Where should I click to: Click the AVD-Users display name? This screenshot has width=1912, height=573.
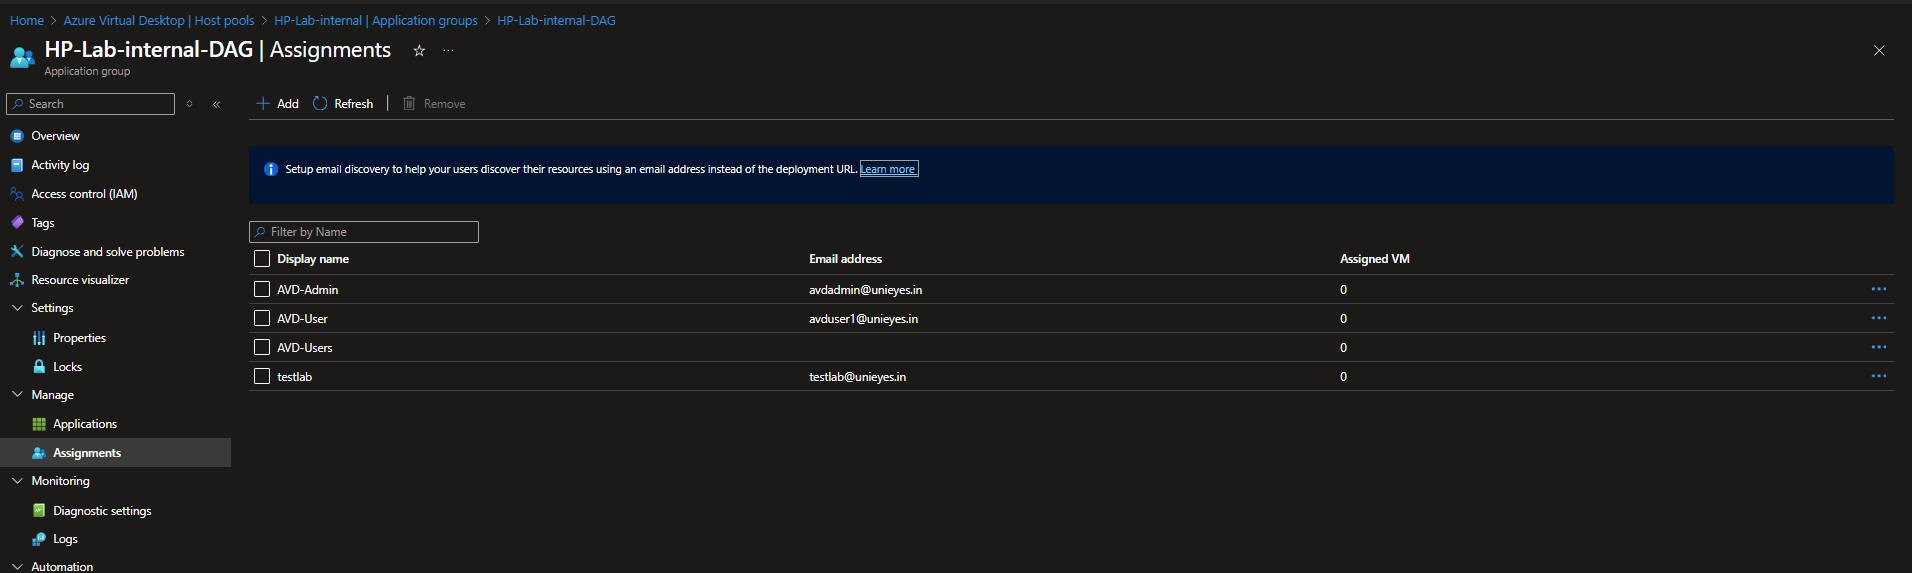point(305,348)
